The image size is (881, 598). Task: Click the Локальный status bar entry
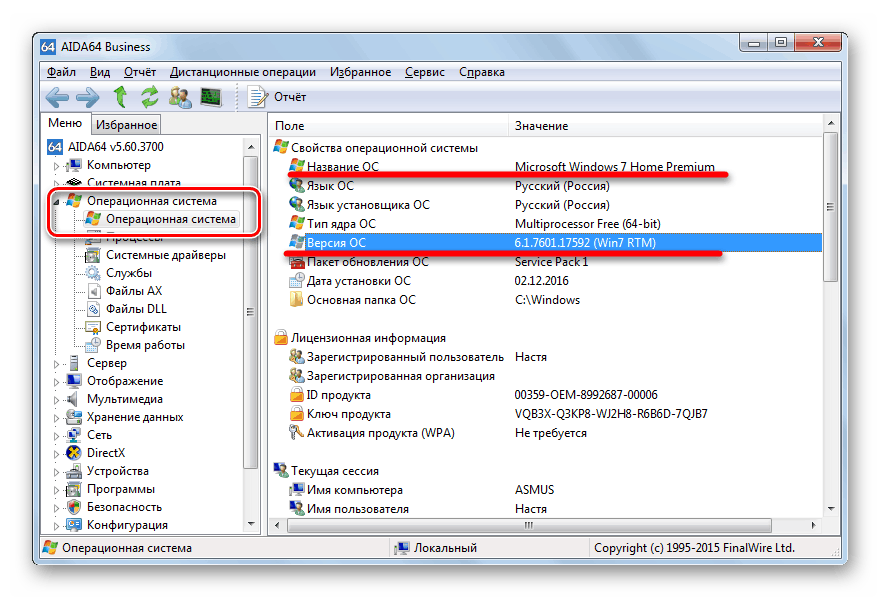[435, 548]
